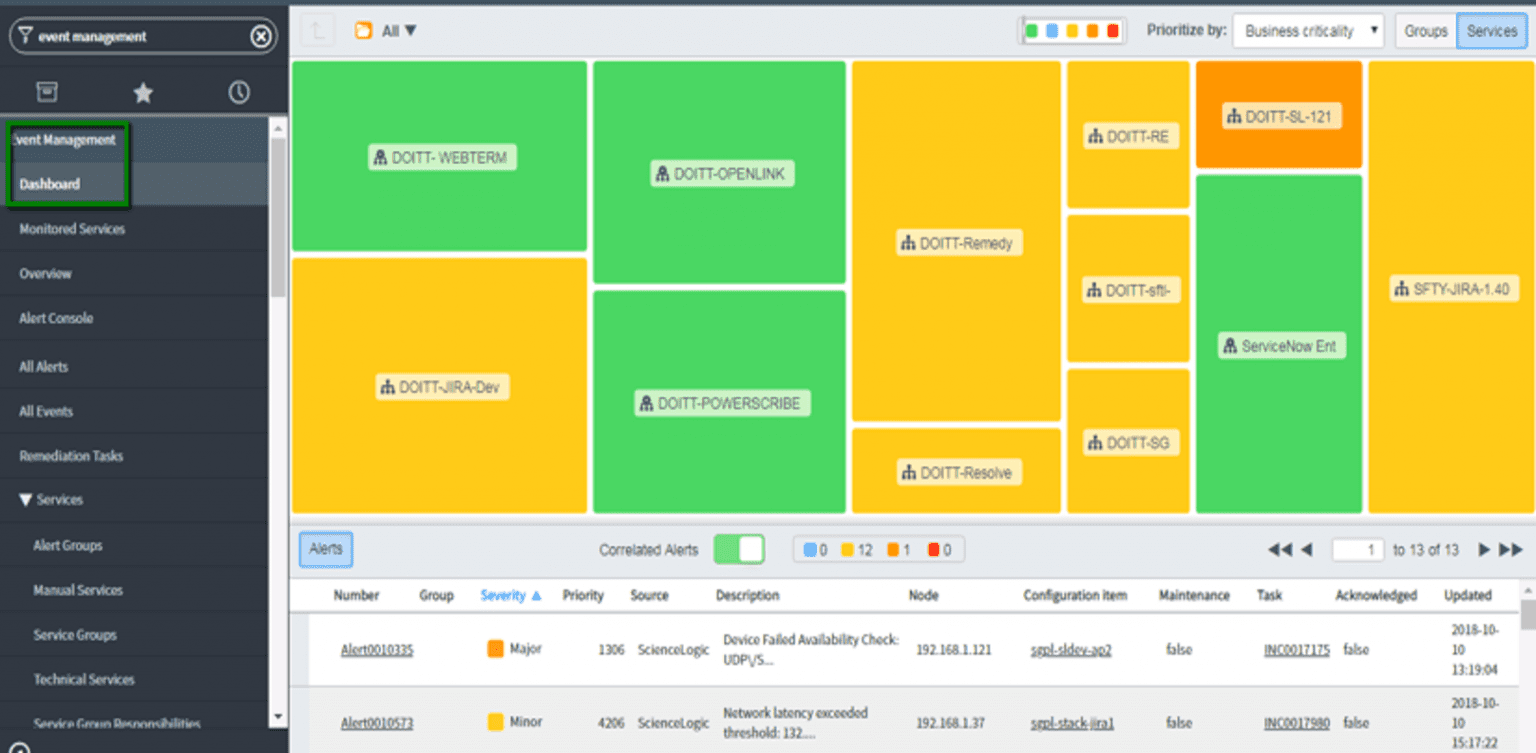Open the Business criticality prioritize dropdown
The width and height of the screenshot is (1536, 753).
1308,30
